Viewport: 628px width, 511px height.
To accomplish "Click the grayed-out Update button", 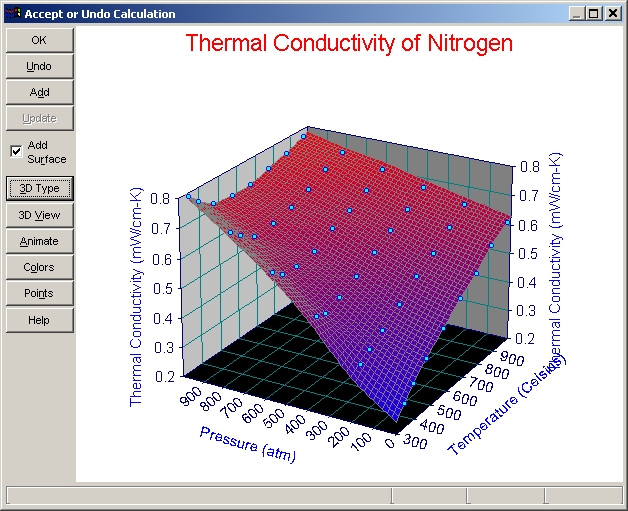I will (x=39, y=118).
